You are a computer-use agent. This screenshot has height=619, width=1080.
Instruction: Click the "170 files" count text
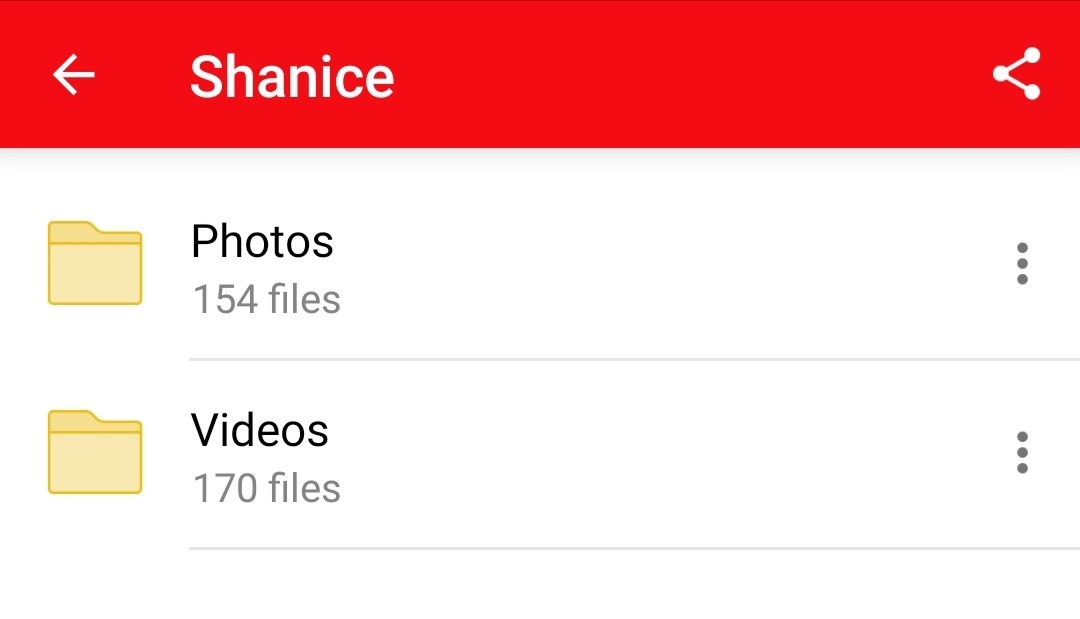point(266,488)
